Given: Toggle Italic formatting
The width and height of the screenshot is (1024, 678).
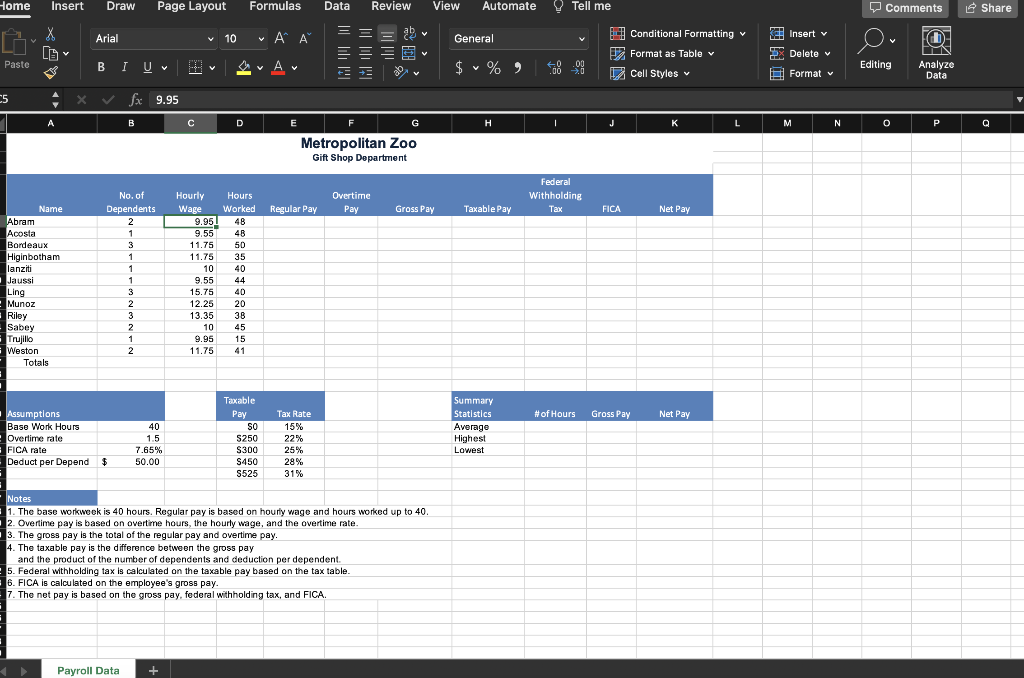Looking at the screenshot, I should 124,67.
